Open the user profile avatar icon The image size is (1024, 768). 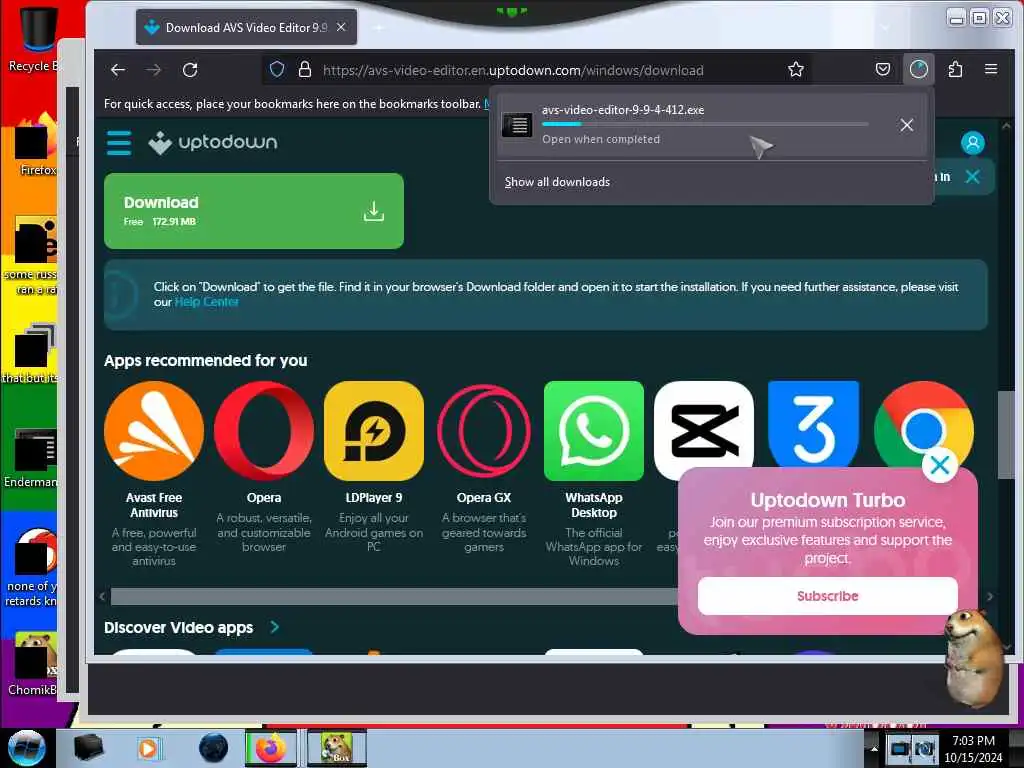tap(972, 142)
